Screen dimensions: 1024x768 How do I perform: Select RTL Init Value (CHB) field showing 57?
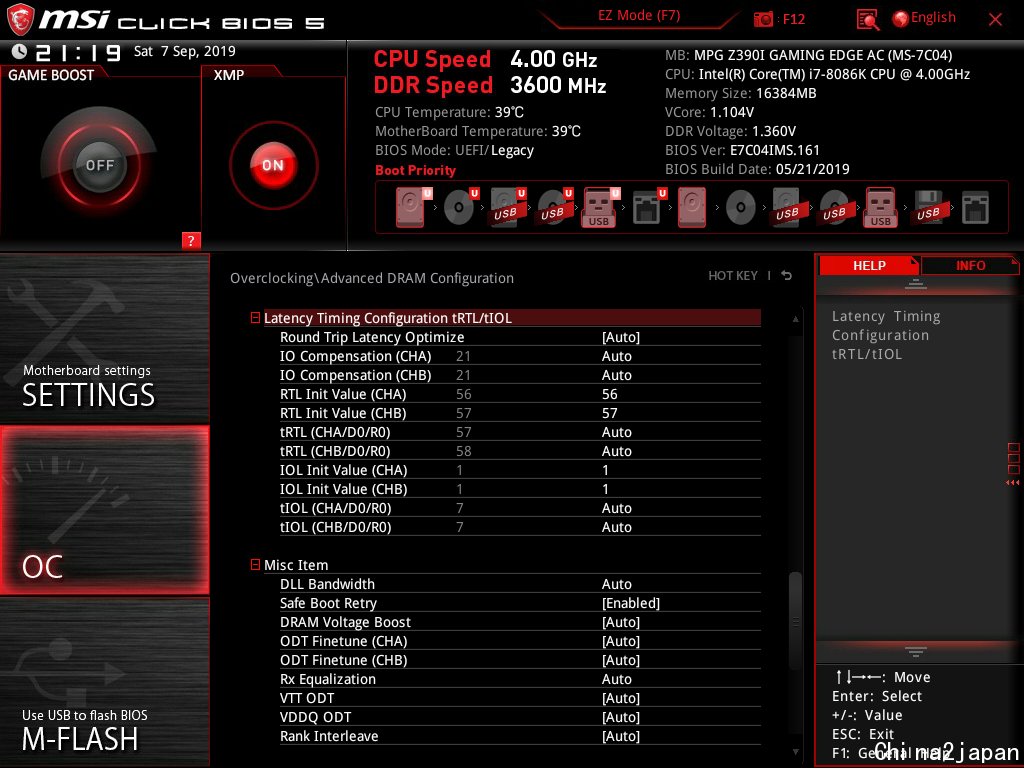[x=609, y=413]
